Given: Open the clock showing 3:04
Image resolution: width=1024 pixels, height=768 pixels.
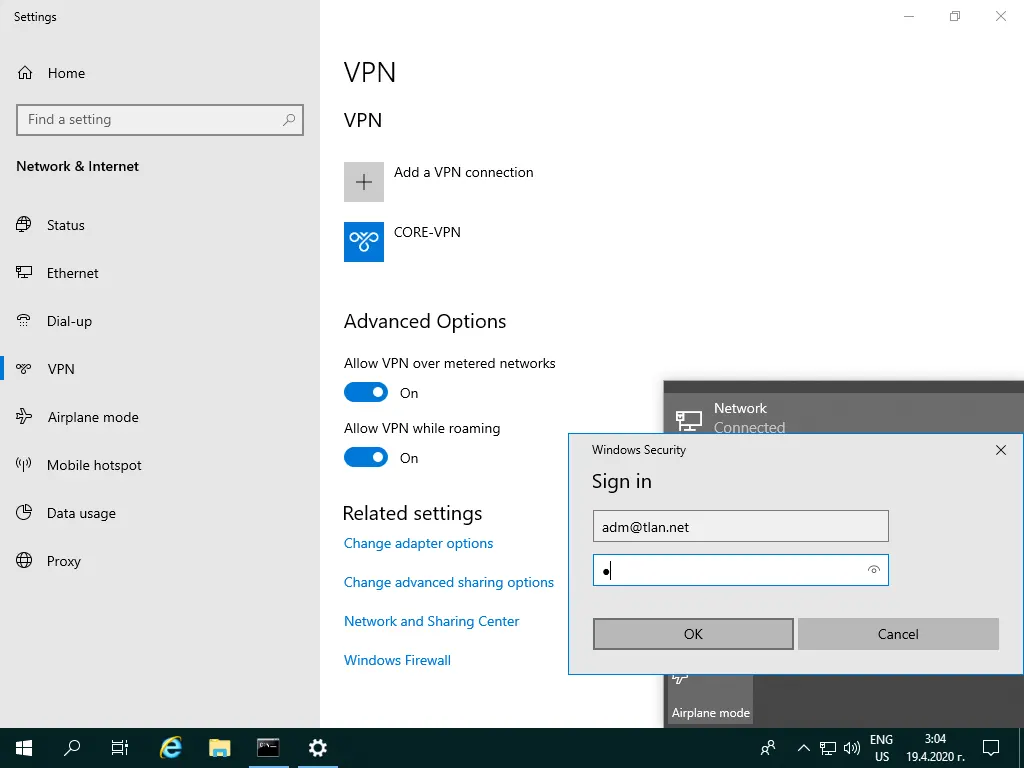Looking at the screenshot, I should (x=935, y=748).
